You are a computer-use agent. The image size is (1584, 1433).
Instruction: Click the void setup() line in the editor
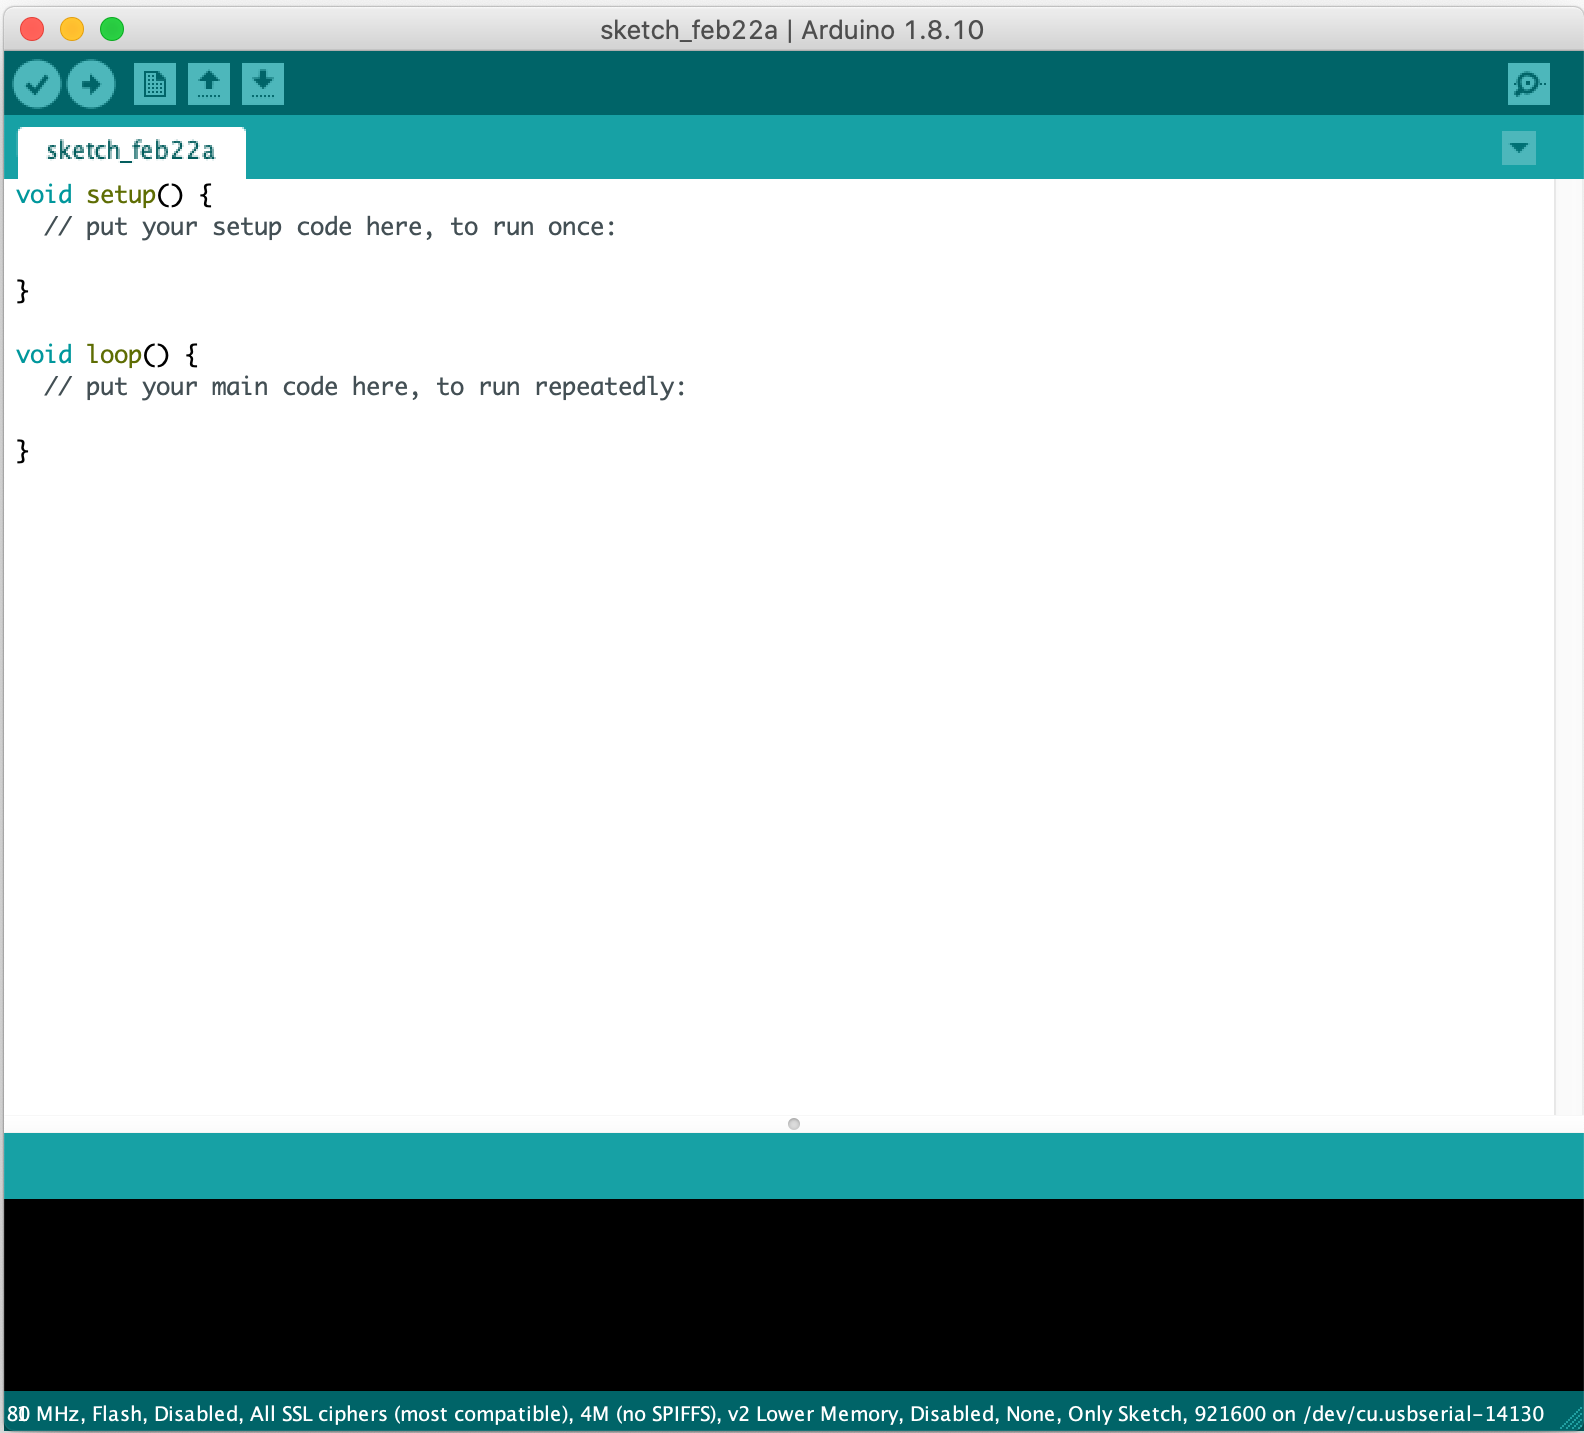point(114,194)
